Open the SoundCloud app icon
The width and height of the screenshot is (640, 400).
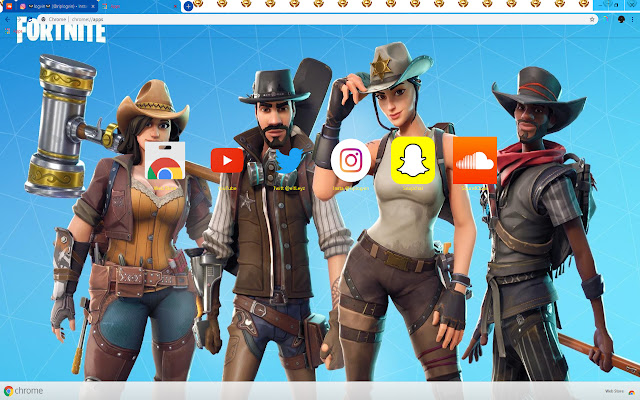click(x=475, y=160)
